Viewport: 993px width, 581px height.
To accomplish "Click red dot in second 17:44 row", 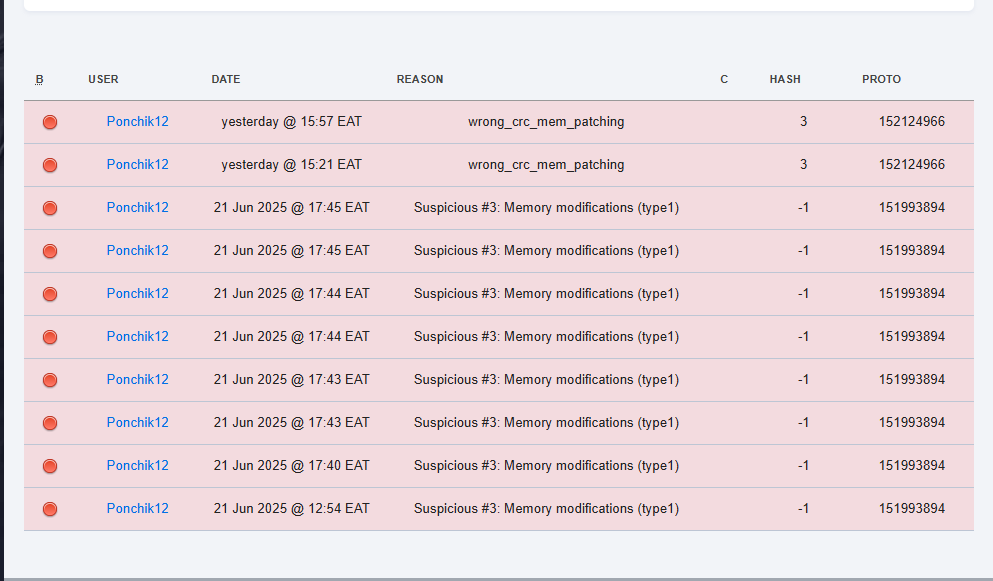I will pyautogui.click(x=50, y=336).
